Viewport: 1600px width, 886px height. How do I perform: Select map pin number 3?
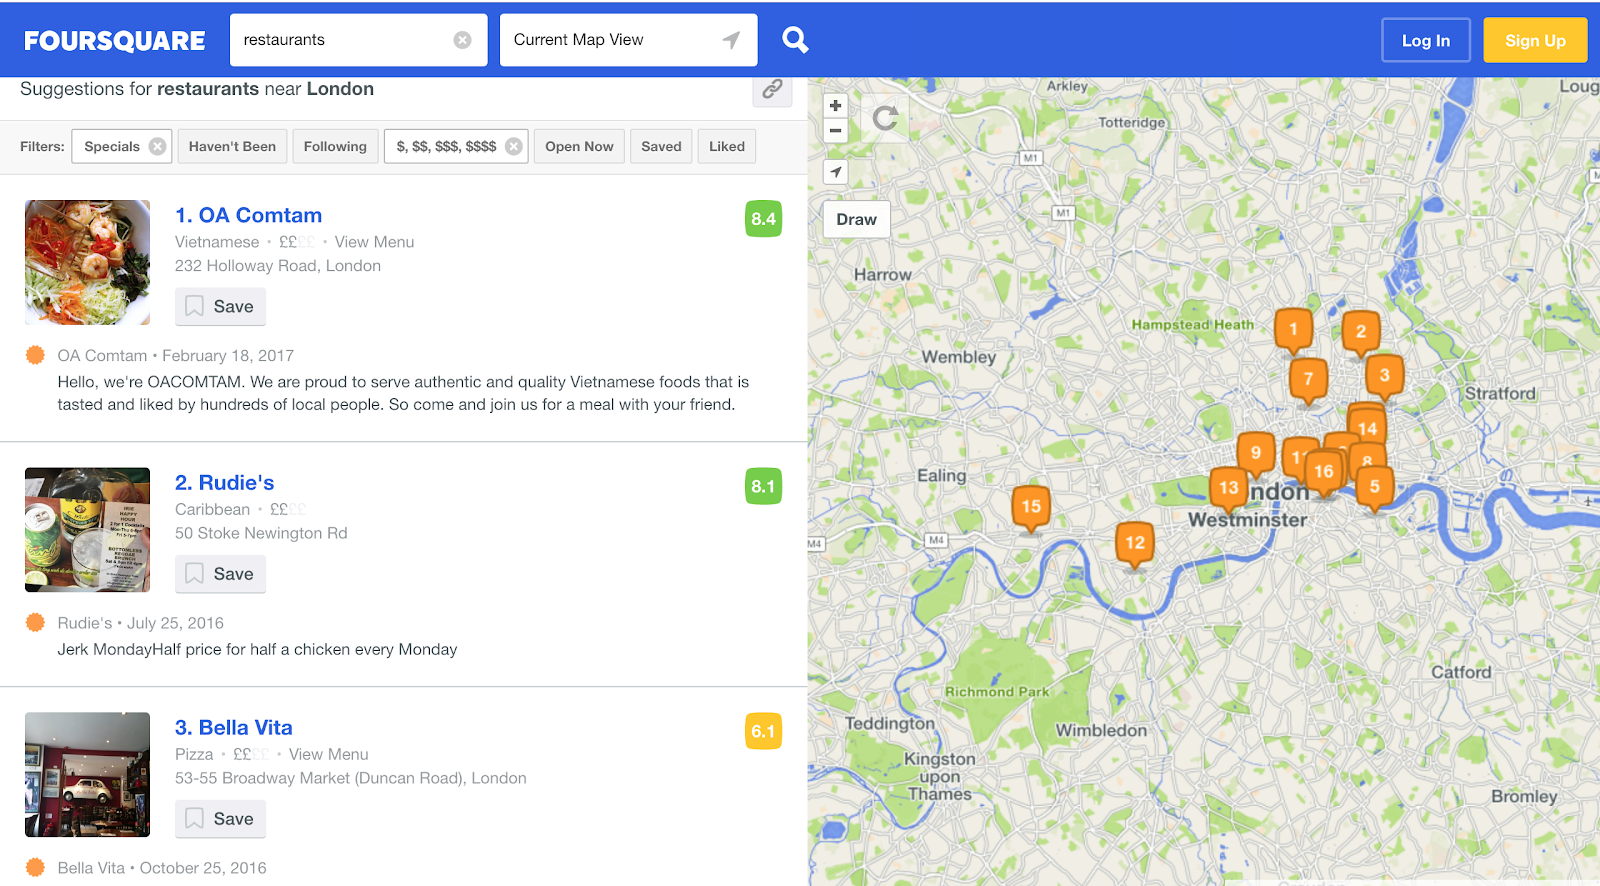(x=1384, y=378)
